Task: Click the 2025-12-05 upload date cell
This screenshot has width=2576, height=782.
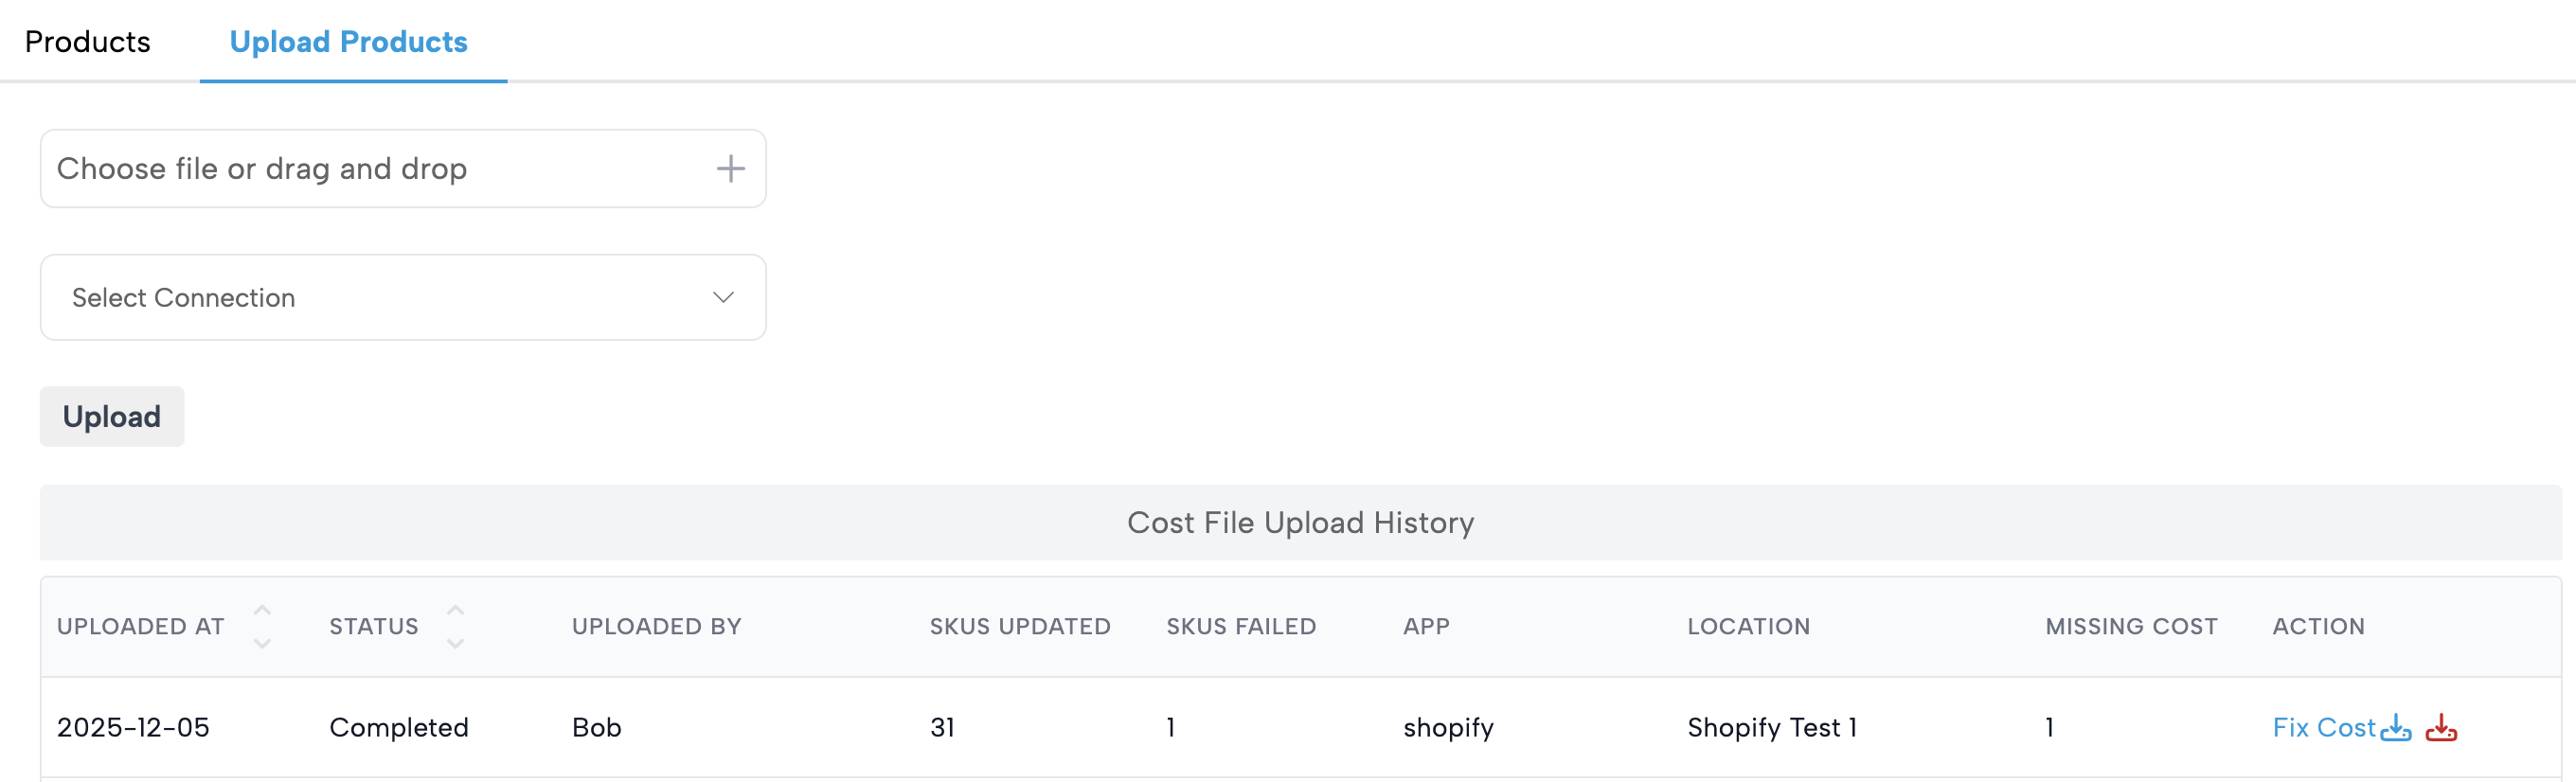Action: point(133,727)
